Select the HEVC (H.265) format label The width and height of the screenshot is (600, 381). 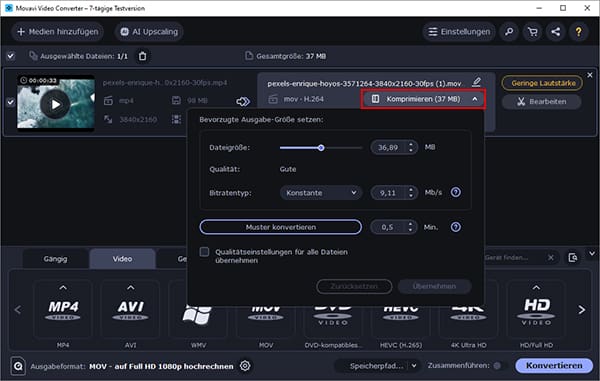click(x=401, y=345)
